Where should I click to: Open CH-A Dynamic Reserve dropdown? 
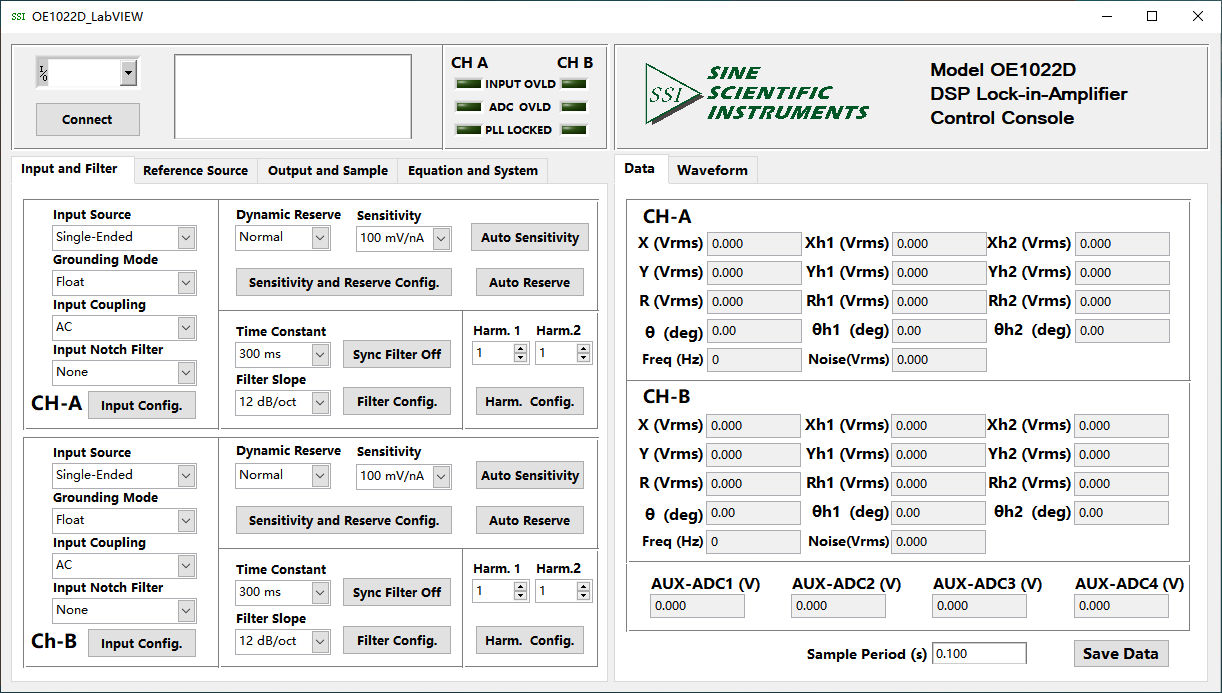click(x=320, y=237)
